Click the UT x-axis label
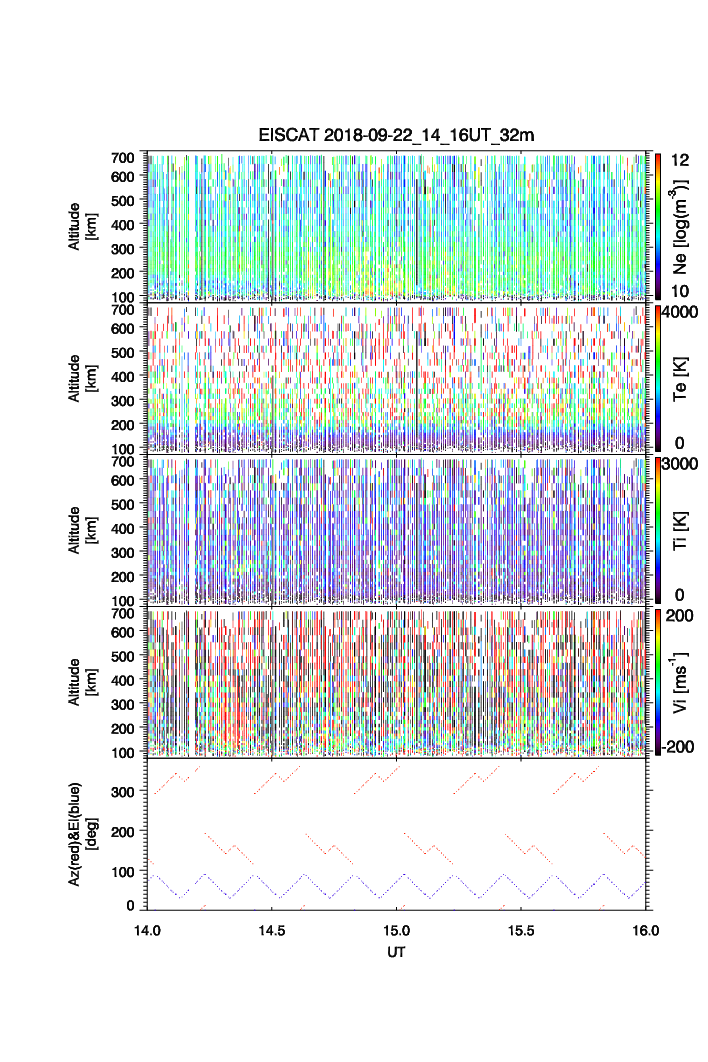This screenshot has height=1062, width=708. pos(397,952)
